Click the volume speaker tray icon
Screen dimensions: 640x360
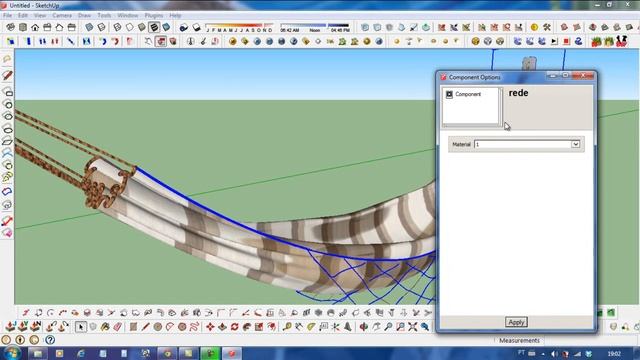click(x=554, y=354)
